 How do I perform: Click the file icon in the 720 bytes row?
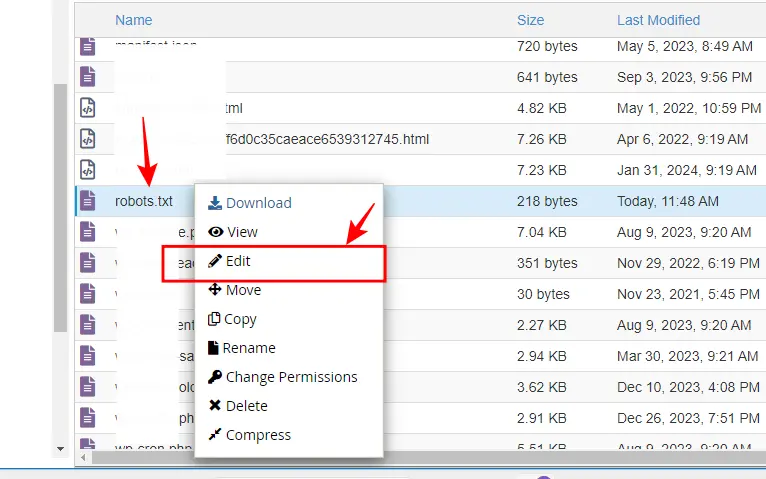pos(87,47)
